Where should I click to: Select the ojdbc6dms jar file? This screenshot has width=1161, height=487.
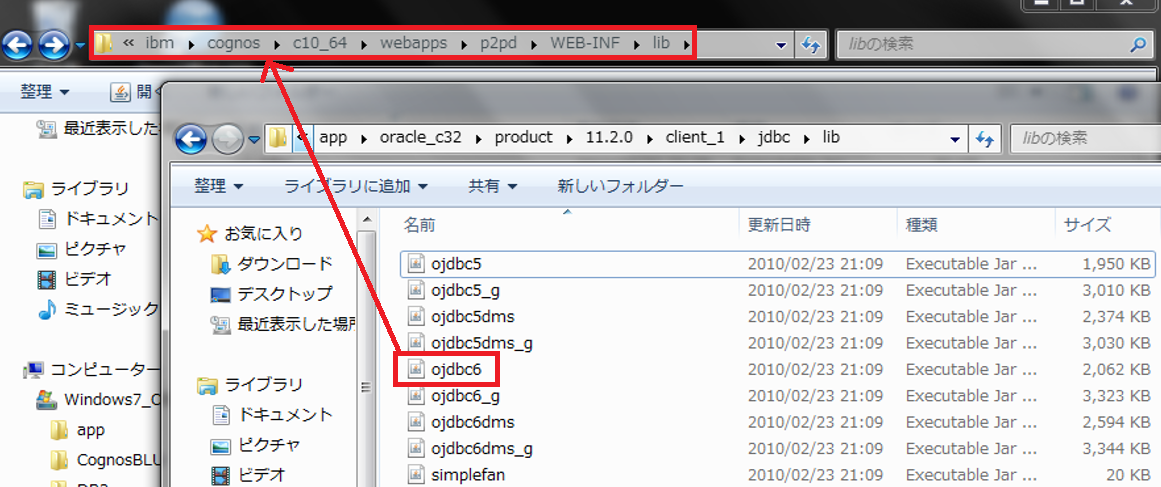tap(472, 422)
